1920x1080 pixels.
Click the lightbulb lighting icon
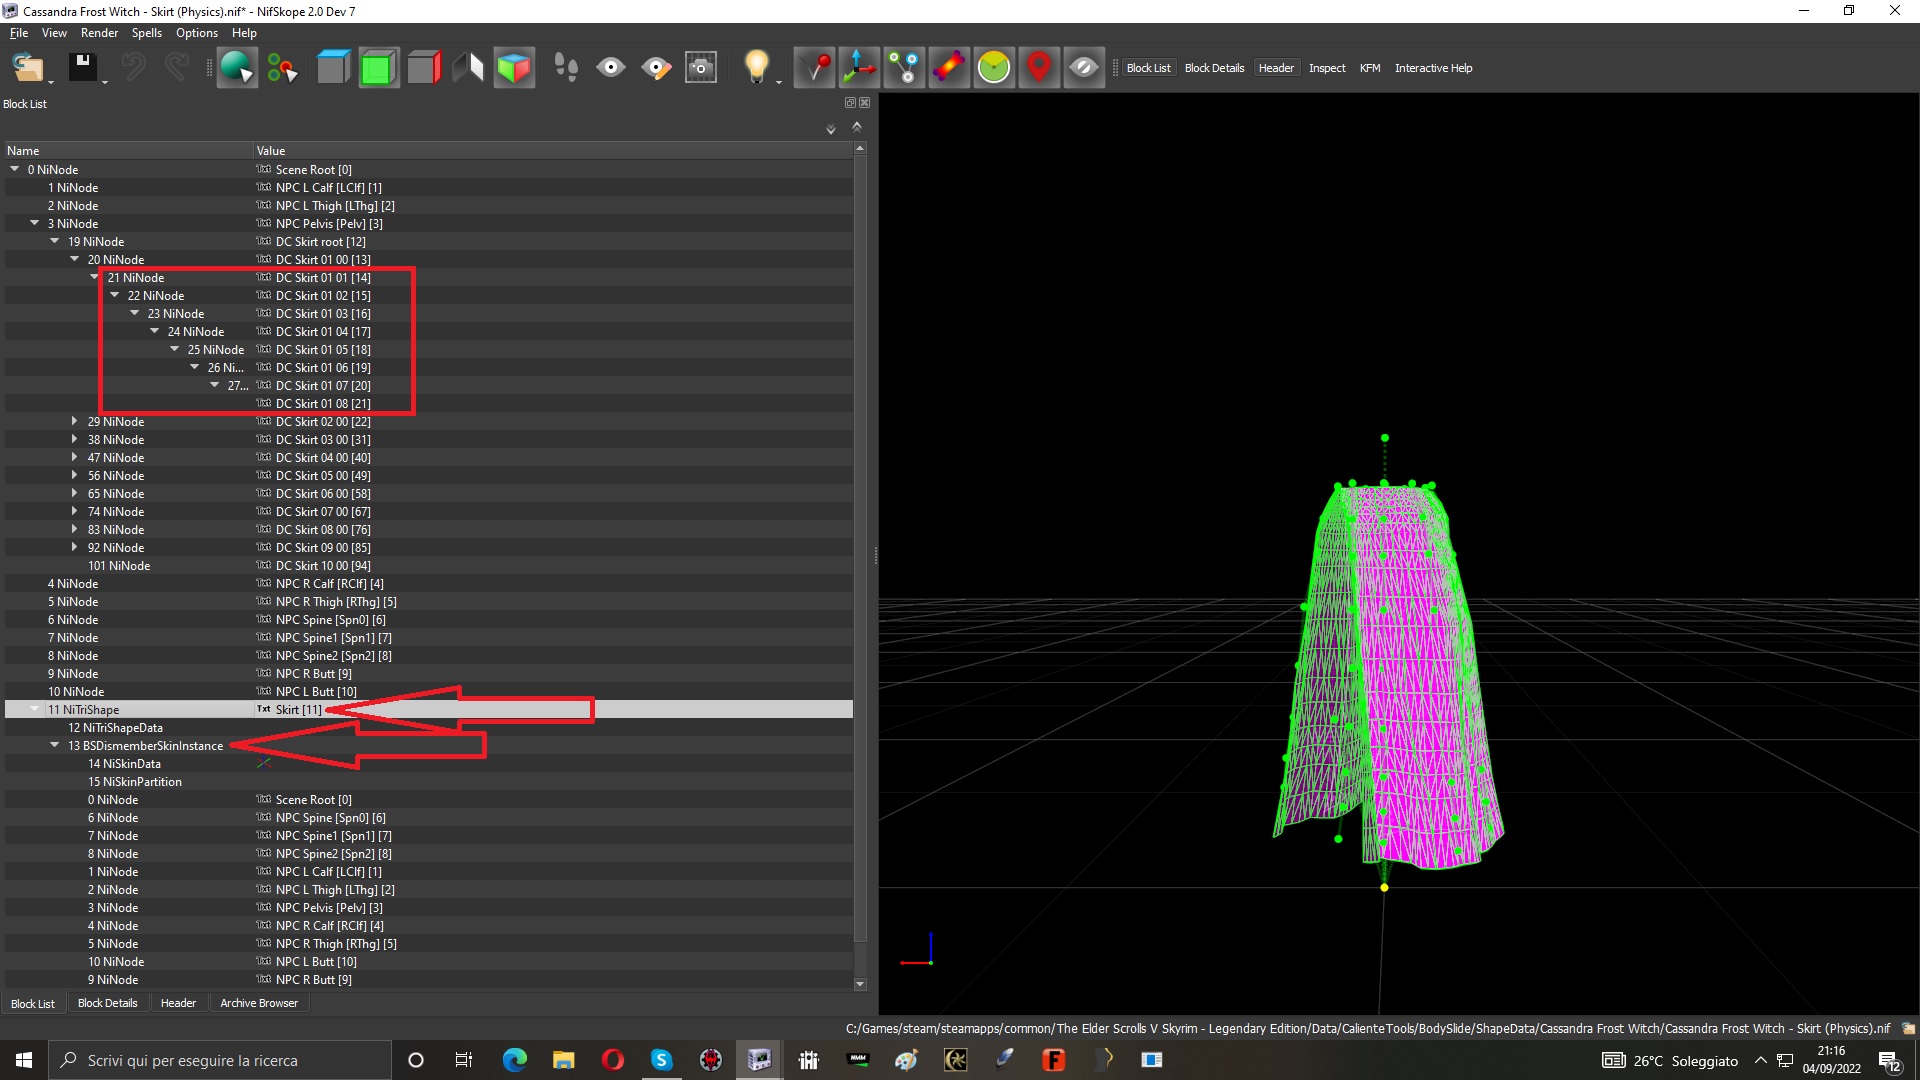point(757,67)
